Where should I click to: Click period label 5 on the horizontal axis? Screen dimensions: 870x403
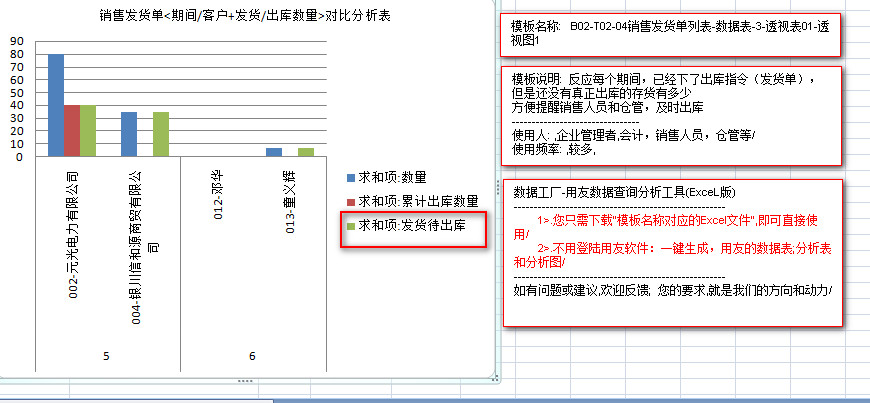point(106,356)
